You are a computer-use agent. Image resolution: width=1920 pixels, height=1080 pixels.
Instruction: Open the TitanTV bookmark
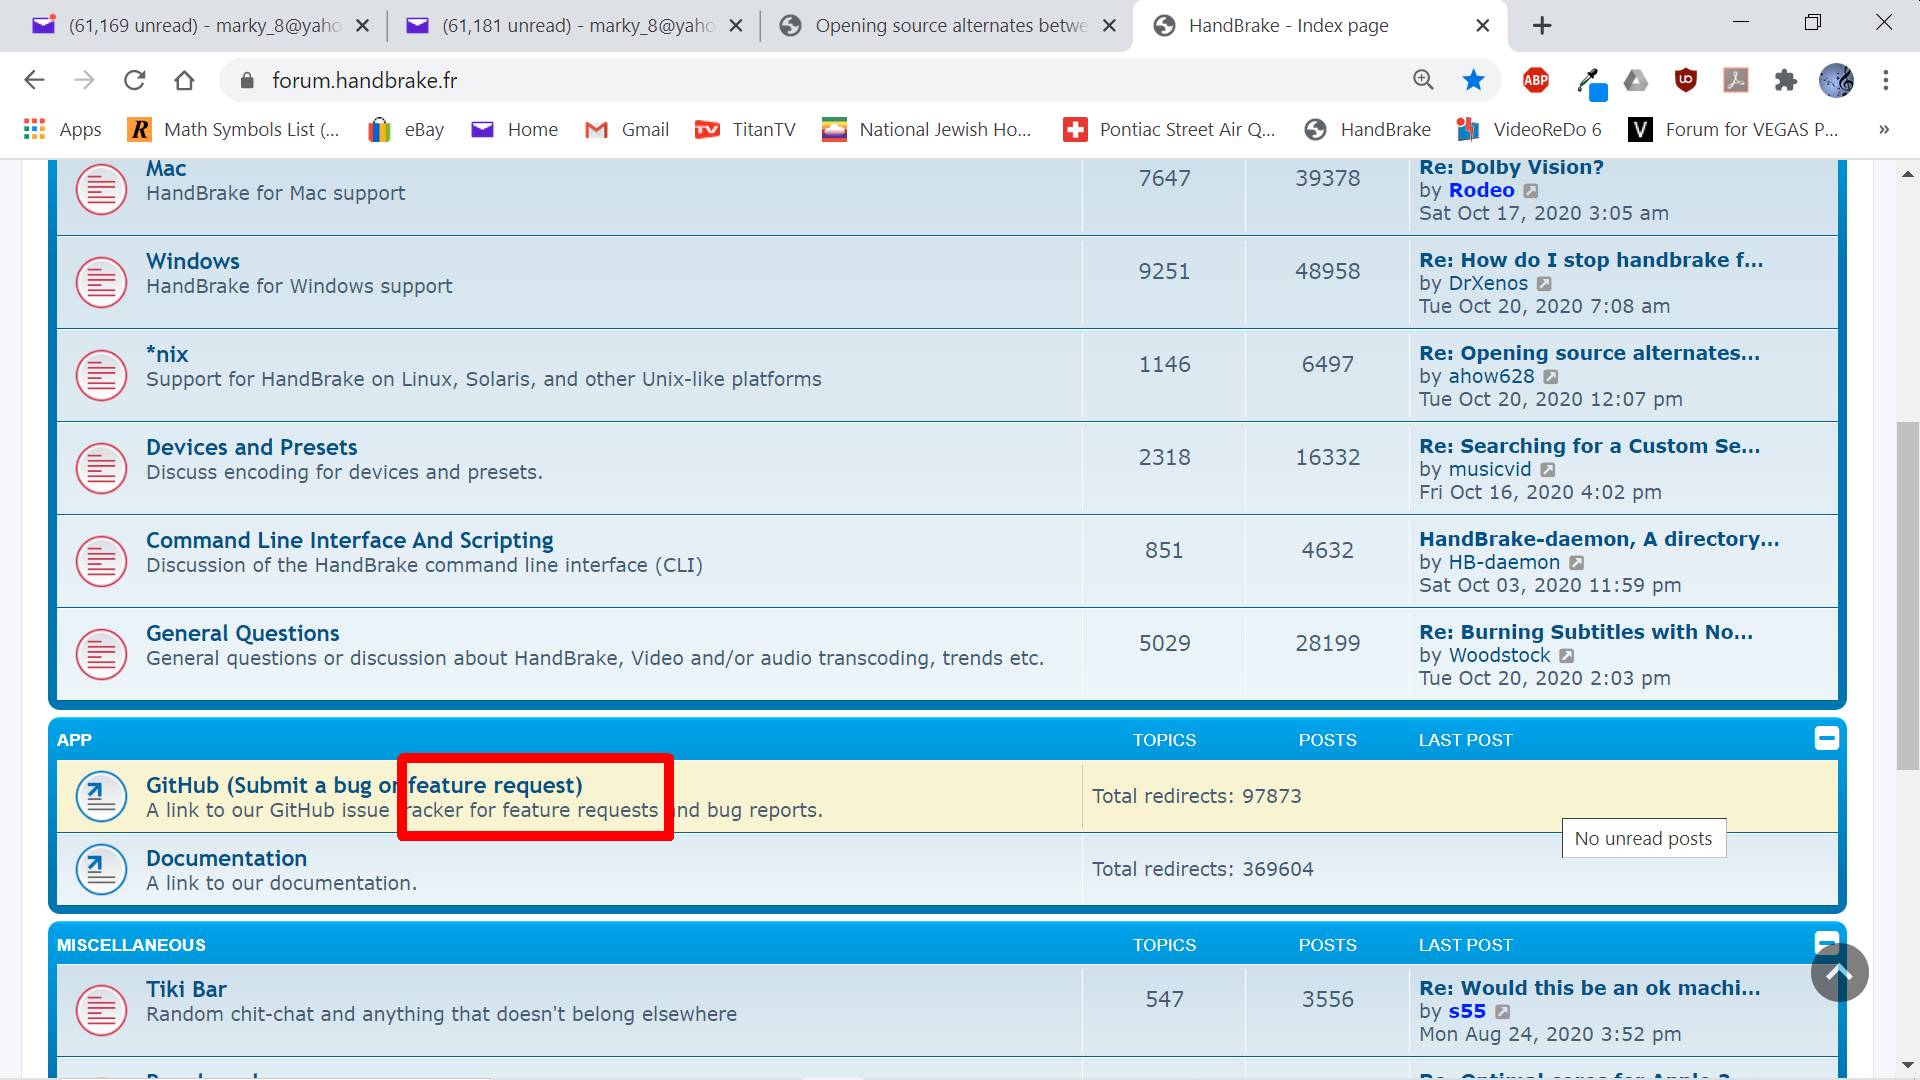coord(745,129)
